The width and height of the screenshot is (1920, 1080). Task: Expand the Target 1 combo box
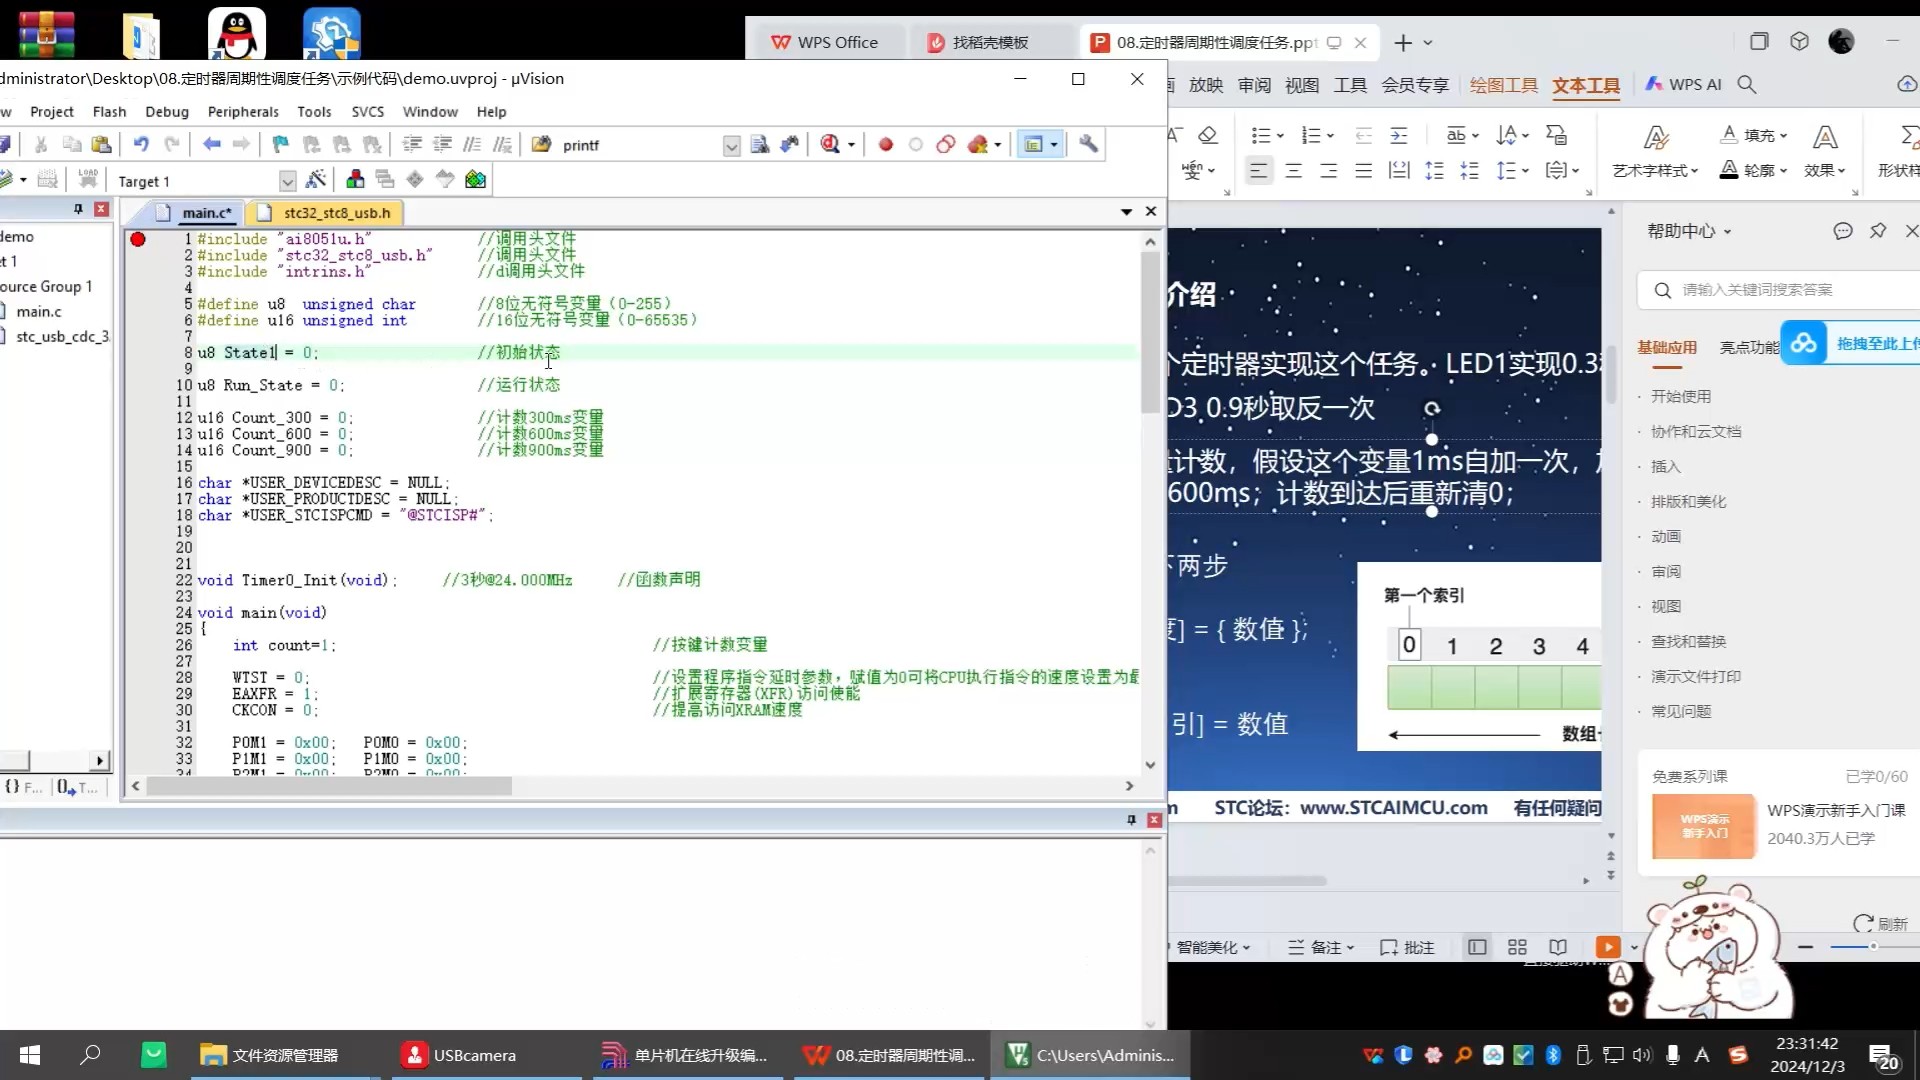point(287,181)
